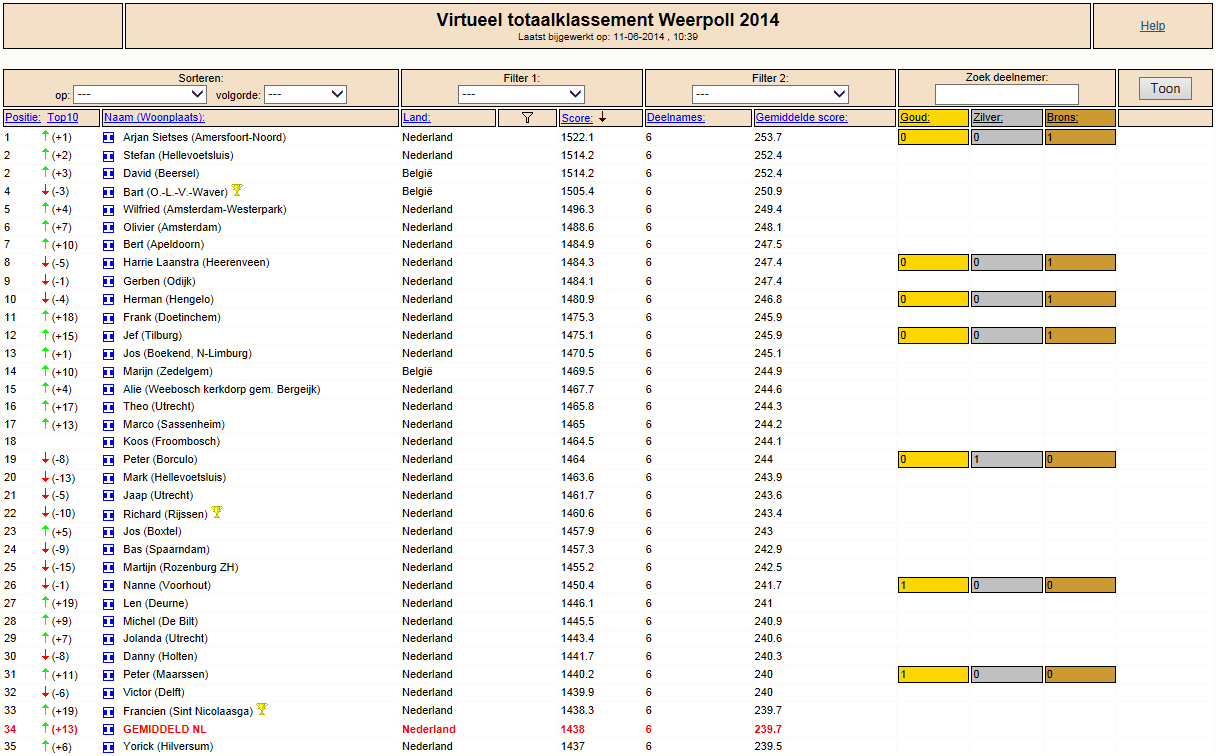Click red sort arrow next to Score

[x=603, y=118]
